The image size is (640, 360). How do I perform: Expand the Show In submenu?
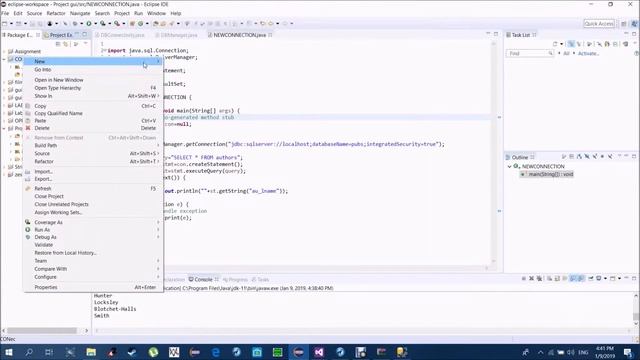click(93, 96)
